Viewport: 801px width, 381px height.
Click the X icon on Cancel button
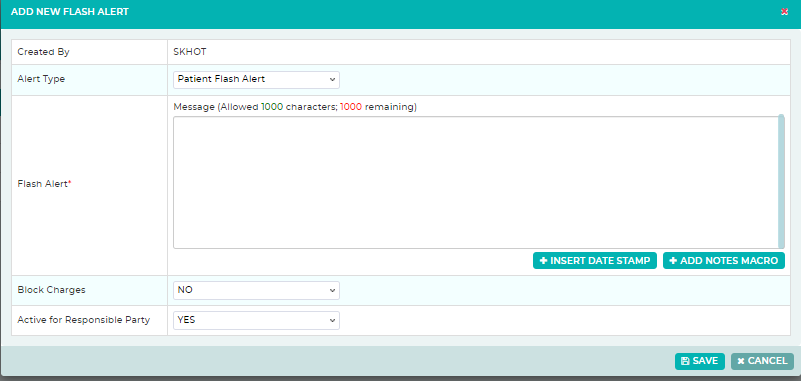click(741, 361)
